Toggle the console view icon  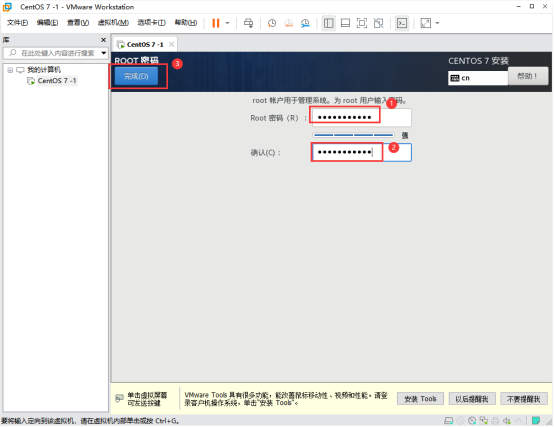(402, 23)
